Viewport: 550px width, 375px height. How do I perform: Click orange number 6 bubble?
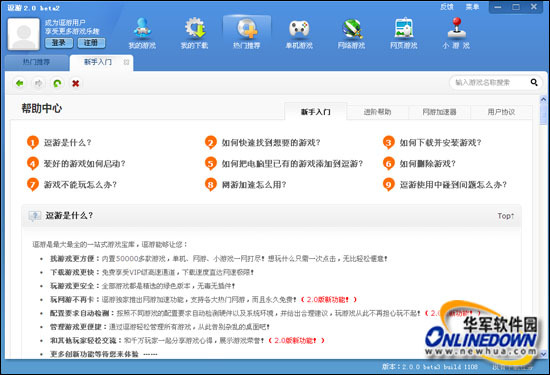389,163
